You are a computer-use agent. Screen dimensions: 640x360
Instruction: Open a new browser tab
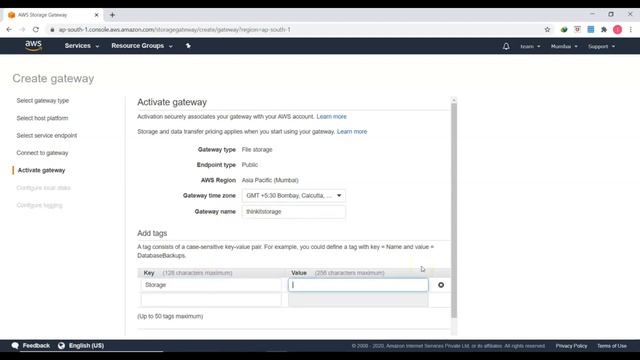(x=112, y=15)
